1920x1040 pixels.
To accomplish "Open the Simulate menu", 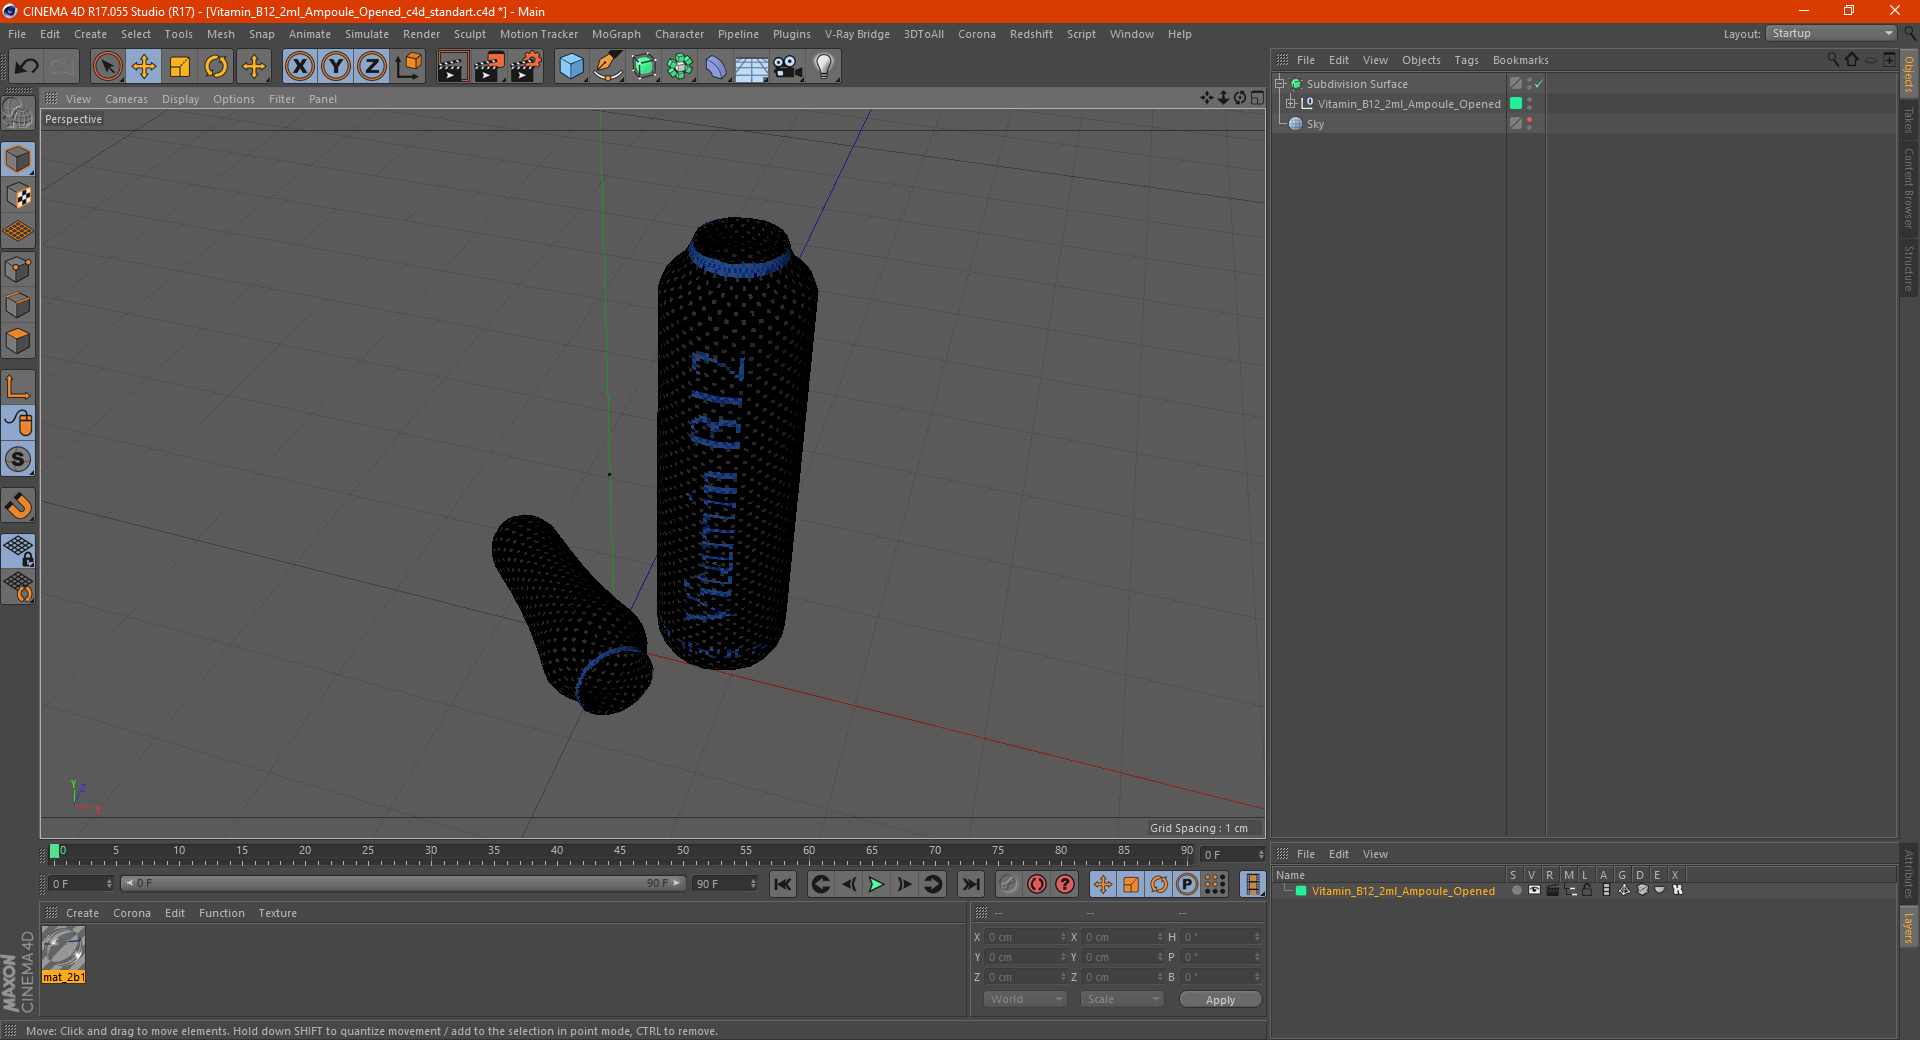I will click(367, 34).
